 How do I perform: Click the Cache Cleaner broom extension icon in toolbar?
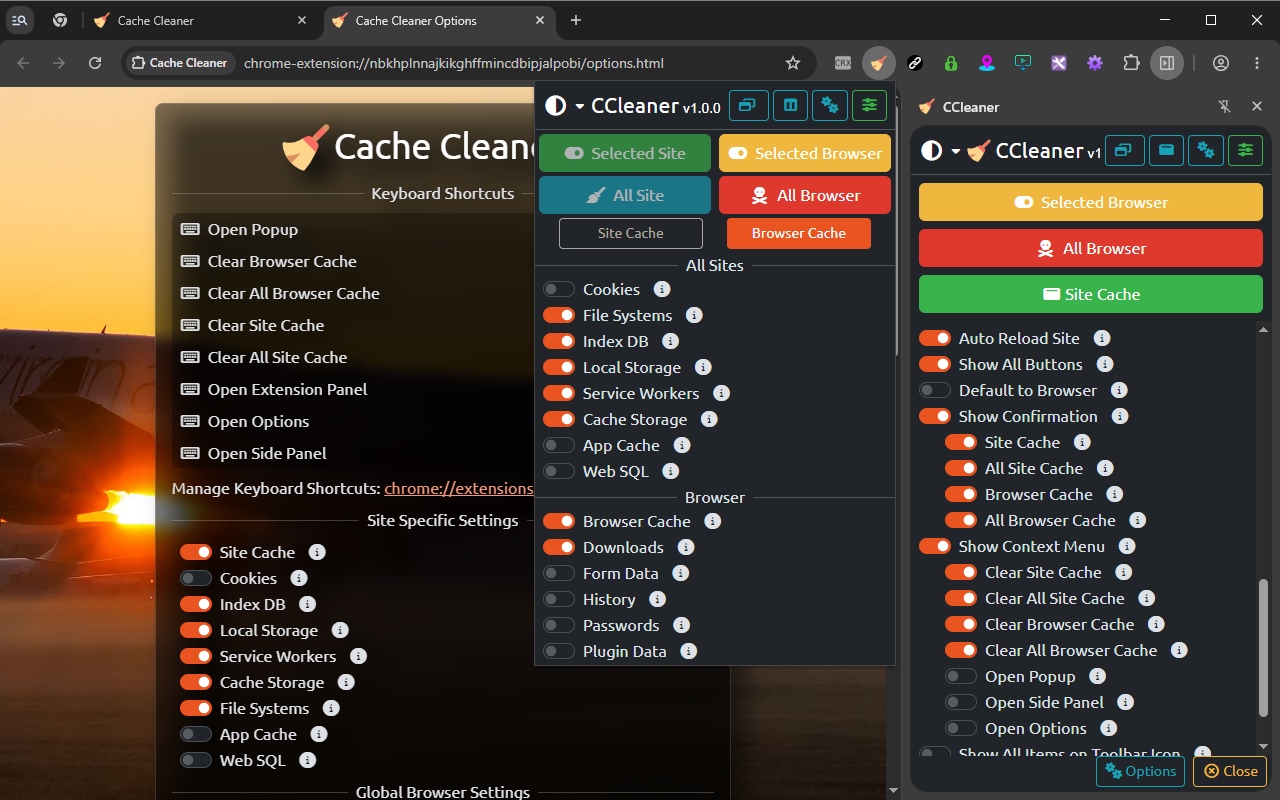pos(879,63)
